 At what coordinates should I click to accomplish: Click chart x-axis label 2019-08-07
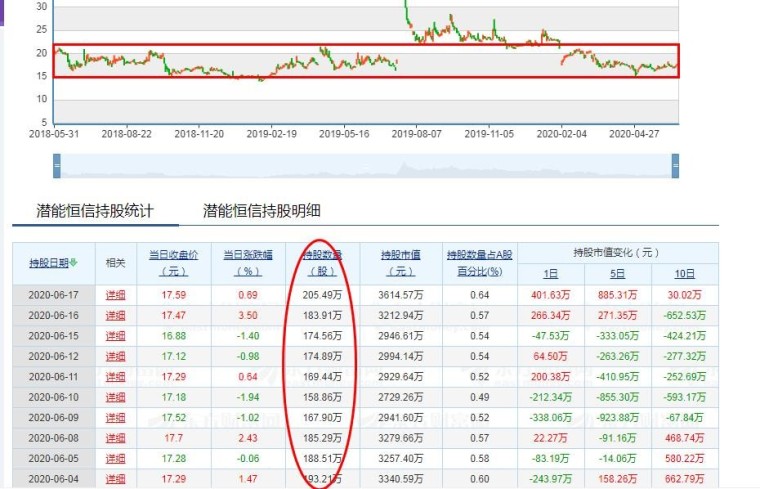tap(417, 134)
